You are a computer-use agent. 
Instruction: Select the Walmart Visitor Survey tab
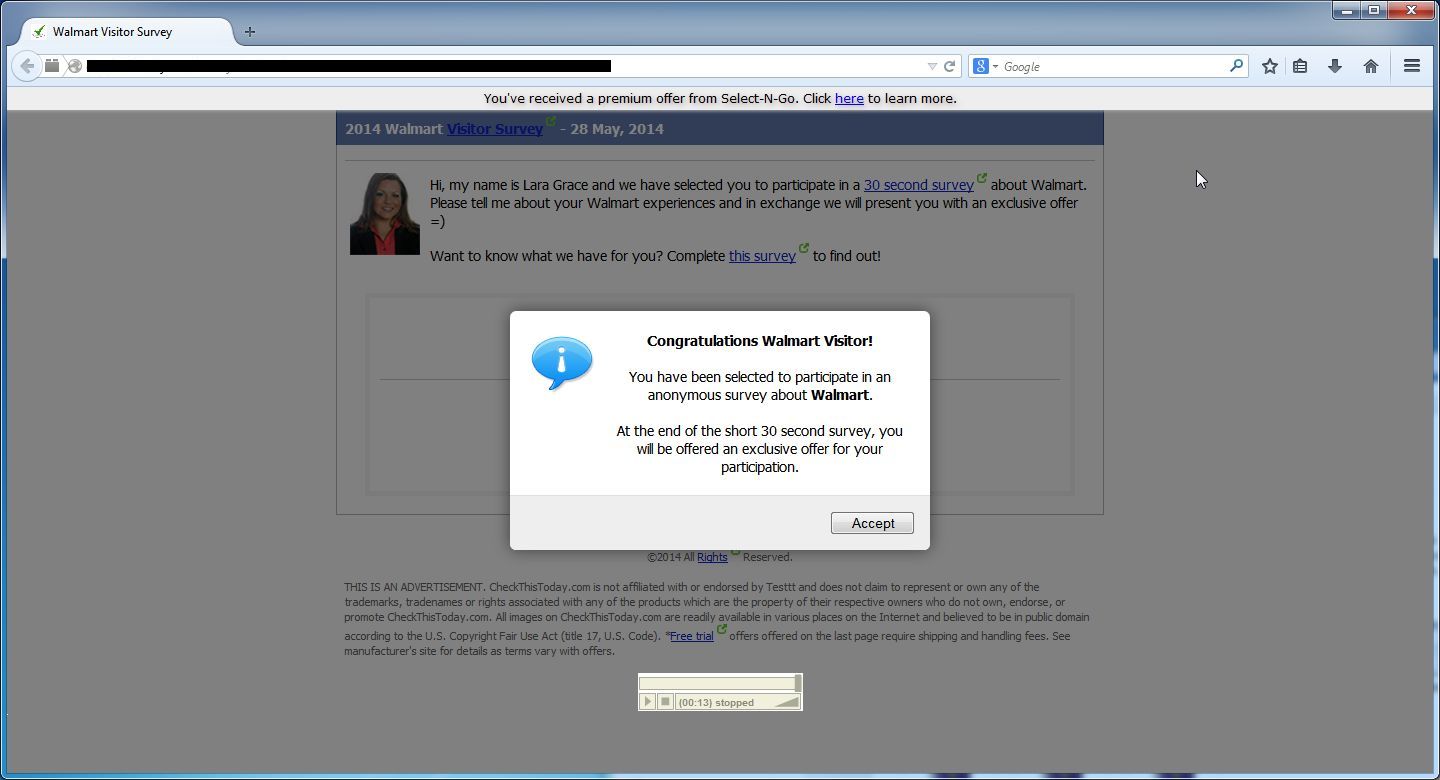128,32
